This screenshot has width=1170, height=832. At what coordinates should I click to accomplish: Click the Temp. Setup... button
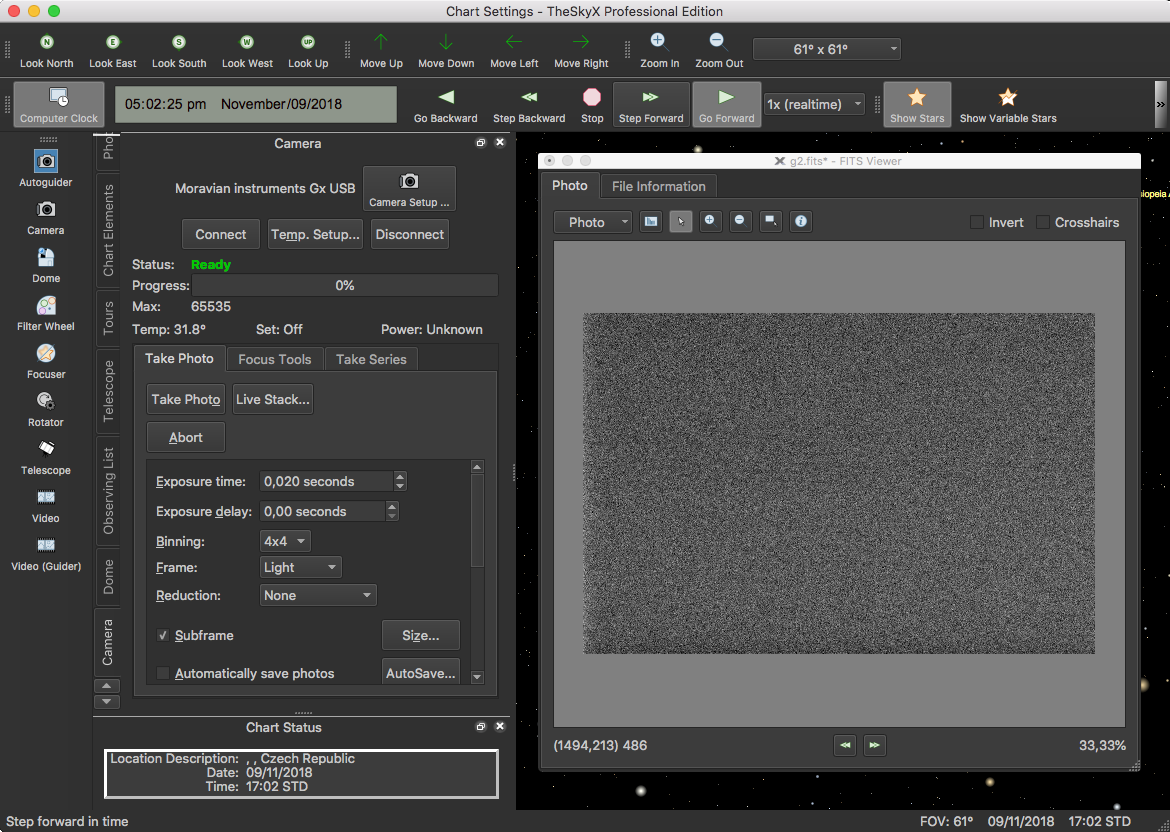click(x=315, y=235)
